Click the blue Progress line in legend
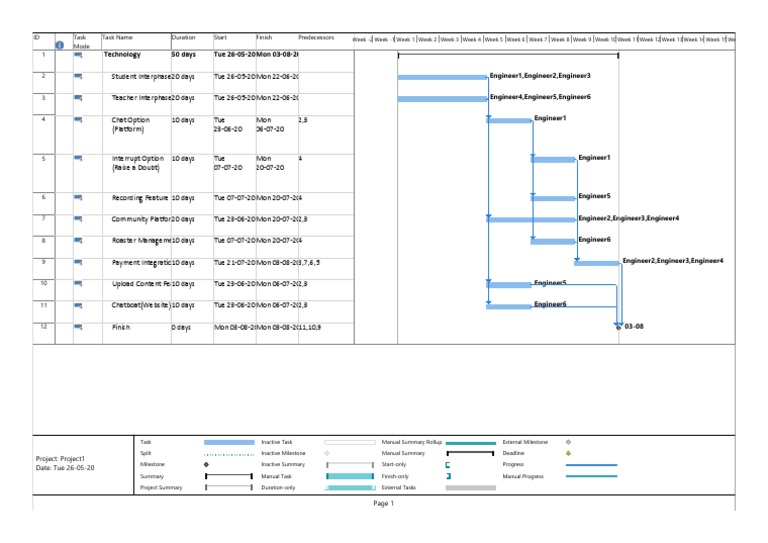 pyautogui.click(x=592, y=465)
